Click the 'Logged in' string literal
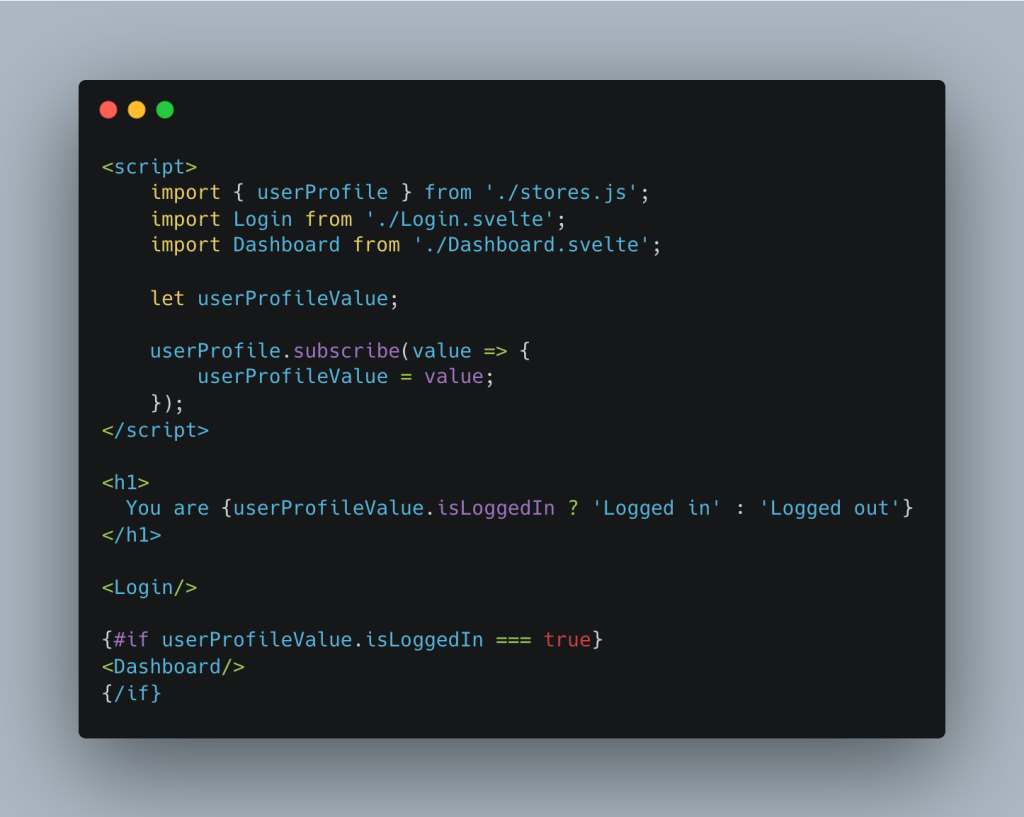 (656, 509)
